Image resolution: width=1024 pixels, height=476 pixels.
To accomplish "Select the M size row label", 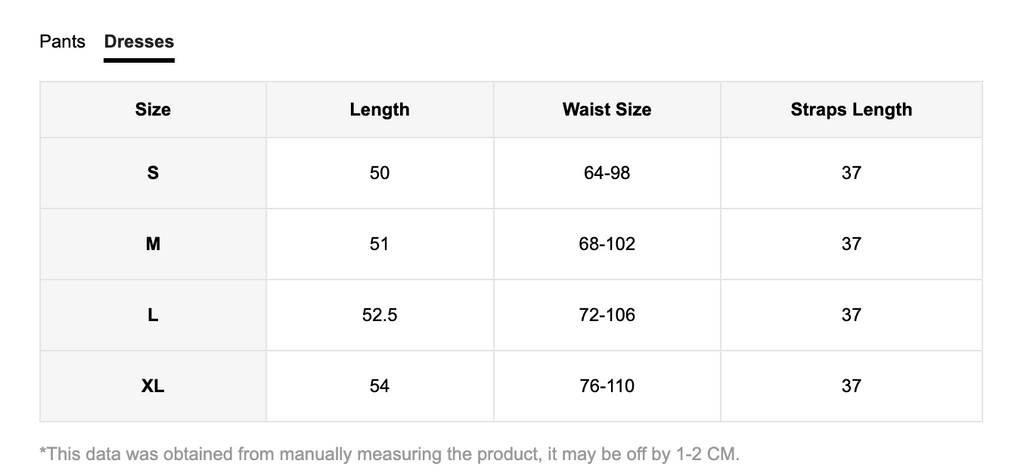I will click(x=153, y=244).
